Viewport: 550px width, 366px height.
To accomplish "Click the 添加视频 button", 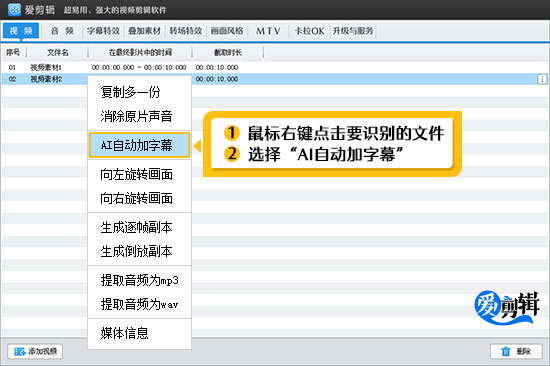I will [x=35, y=351].
